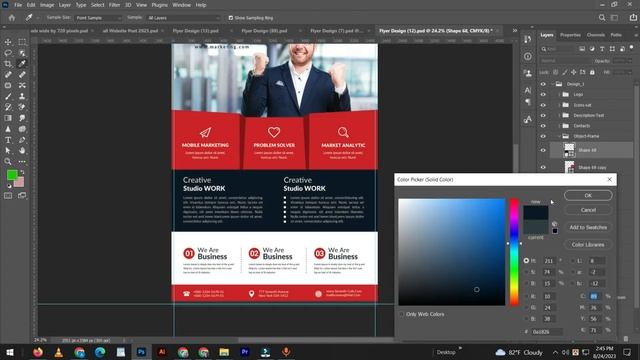Open the Share icon at top right
640x360 pixels.
633,18
